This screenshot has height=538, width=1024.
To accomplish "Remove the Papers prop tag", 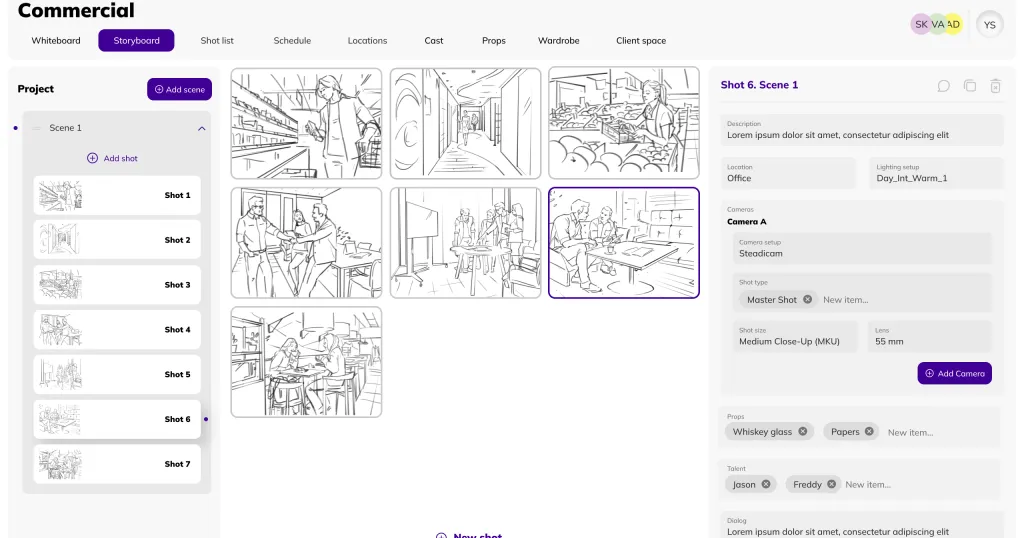I will [x=869, y=432].
